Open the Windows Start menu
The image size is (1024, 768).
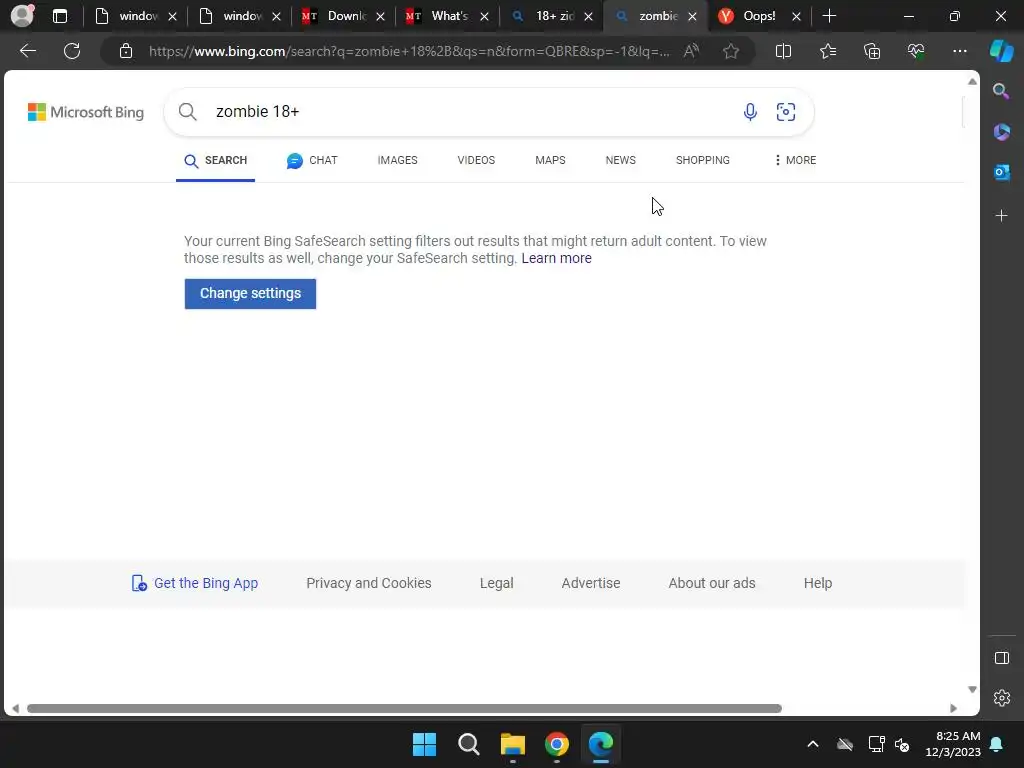pyautogui.click(x=424, y=744)
